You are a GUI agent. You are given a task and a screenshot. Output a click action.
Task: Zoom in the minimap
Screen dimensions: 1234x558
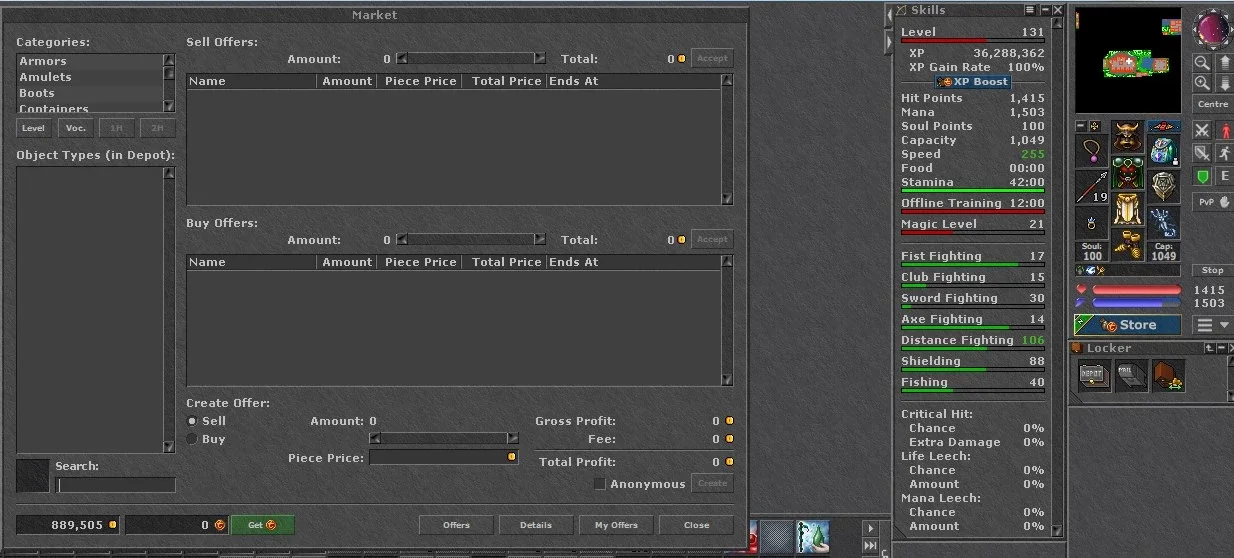(1203, 83)
